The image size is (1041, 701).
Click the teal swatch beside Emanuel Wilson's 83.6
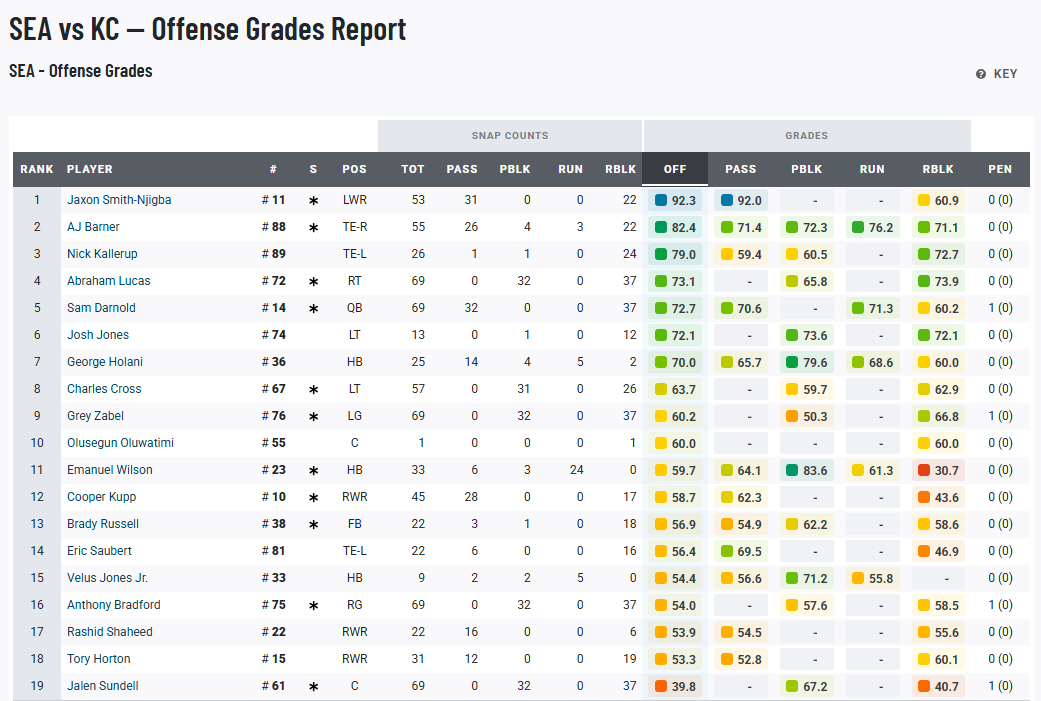coord(792,471)
